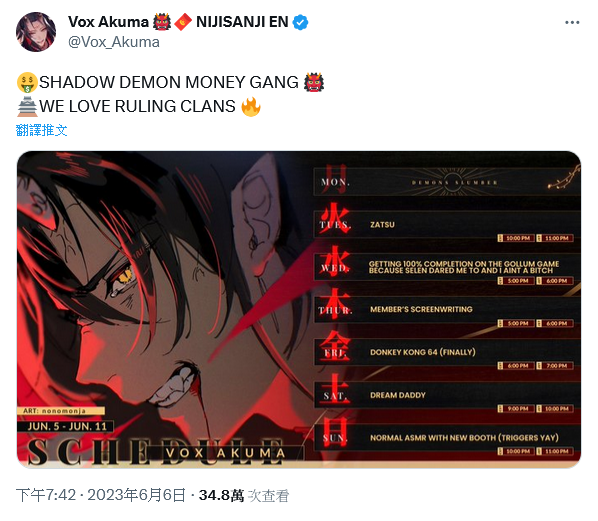Click the money-mouth face emoji
Screen dimensions: 598x521
tap(27, 82)
